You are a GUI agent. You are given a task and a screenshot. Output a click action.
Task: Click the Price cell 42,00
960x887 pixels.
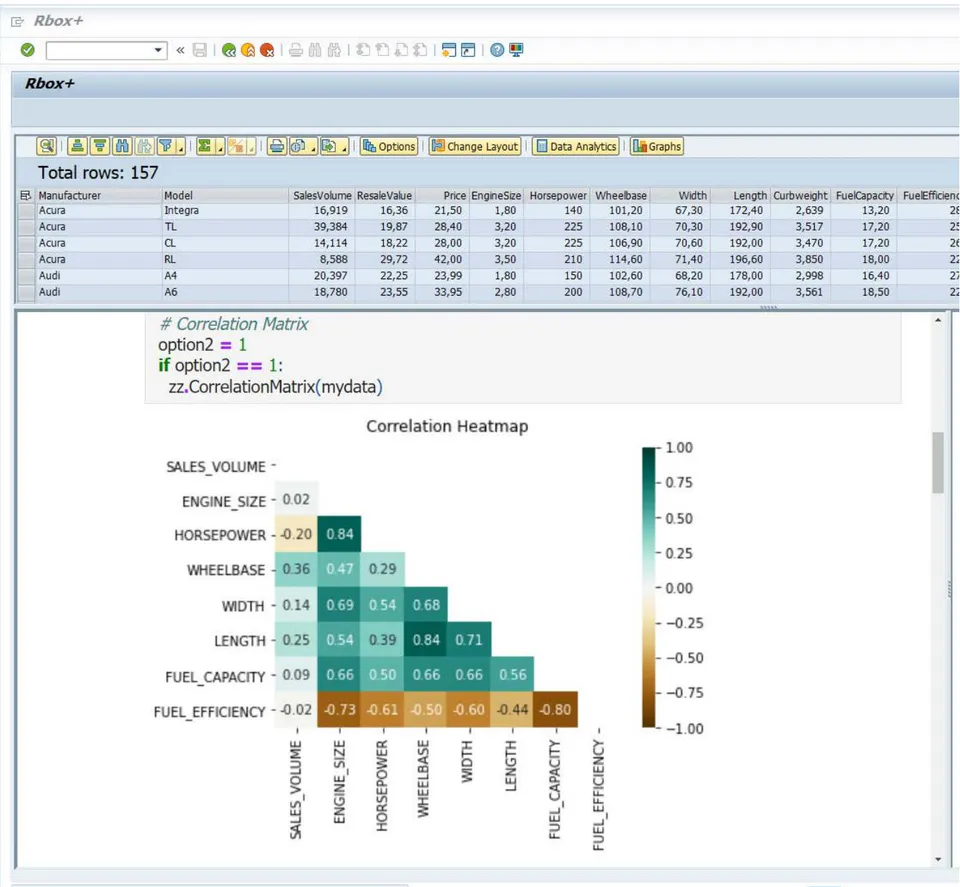click(443, 260)
